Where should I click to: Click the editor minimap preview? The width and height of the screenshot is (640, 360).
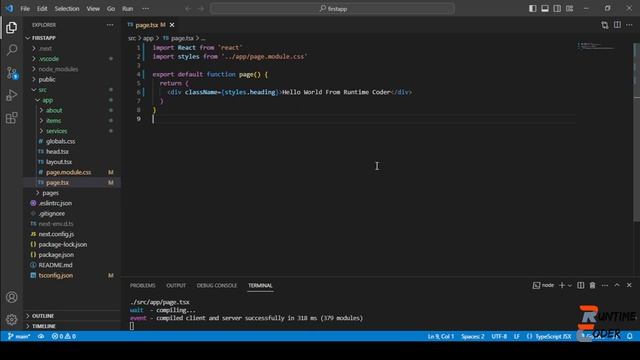pos(596,46)
